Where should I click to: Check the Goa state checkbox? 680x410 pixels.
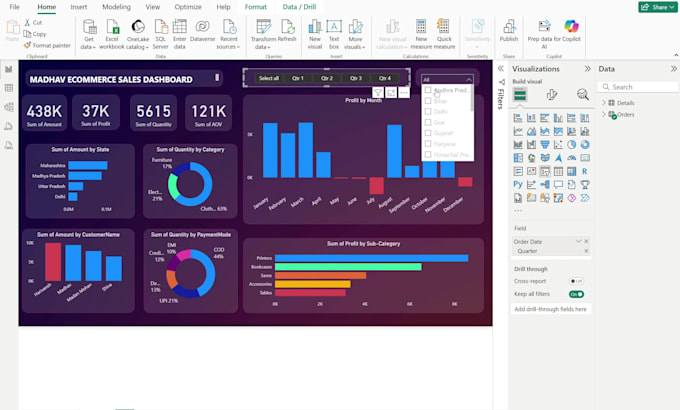428,122
